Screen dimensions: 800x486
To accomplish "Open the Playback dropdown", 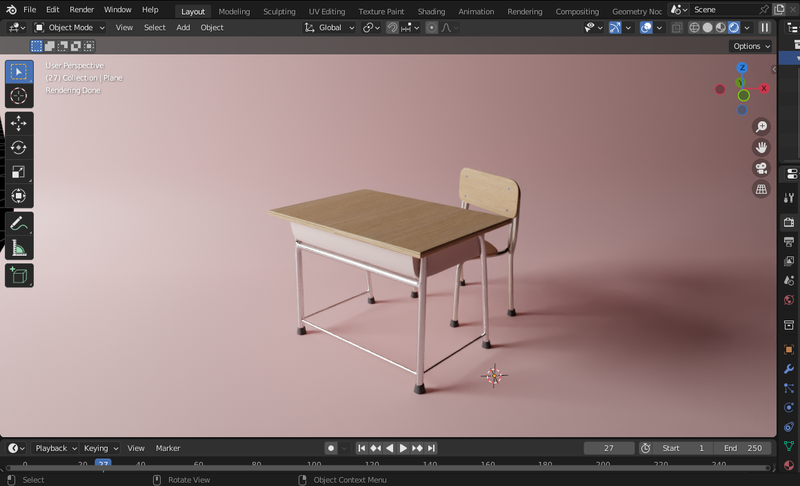I will click(56, 448).
